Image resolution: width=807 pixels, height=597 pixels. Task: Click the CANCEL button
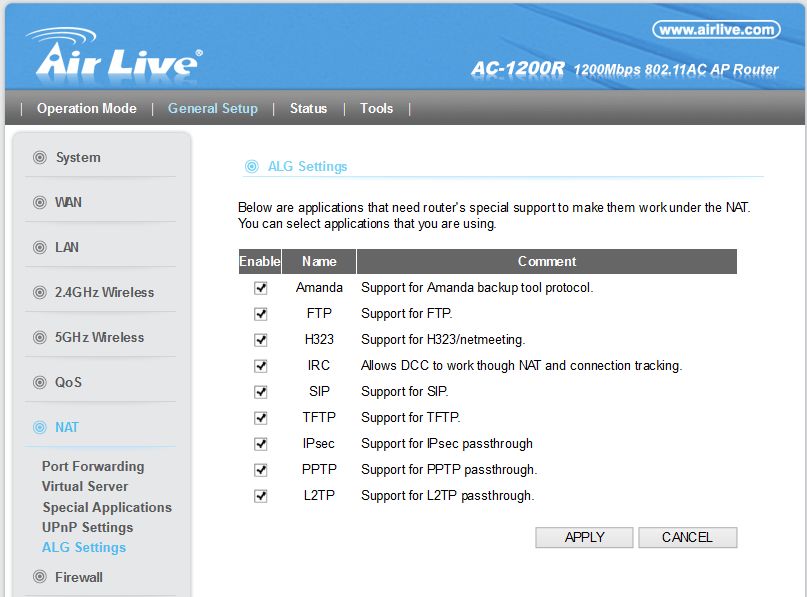pos(688,537)
